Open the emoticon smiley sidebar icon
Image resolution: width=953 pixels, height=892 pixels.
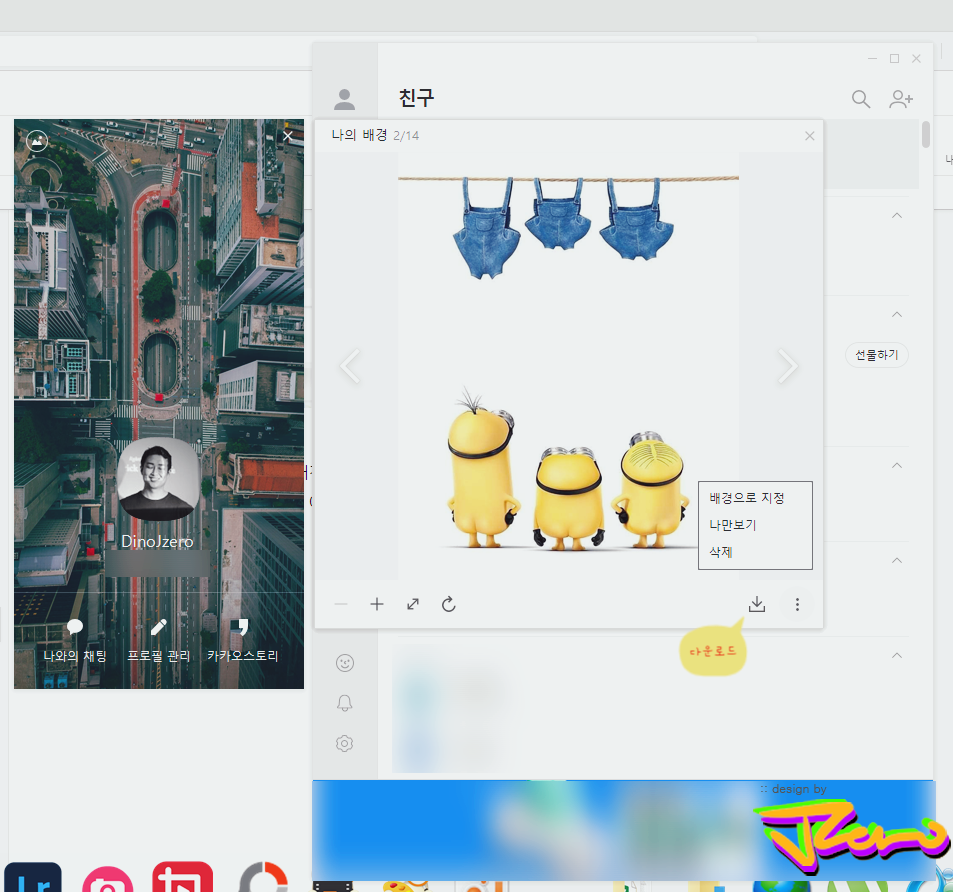(x=345, y=662)
